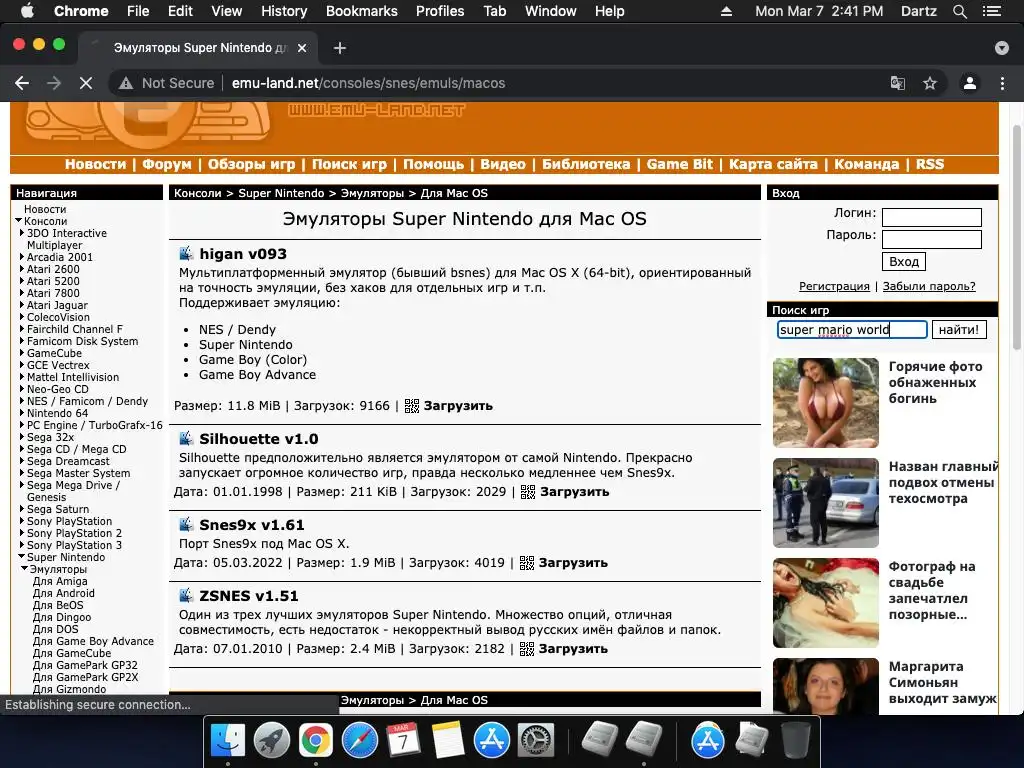The image size is (1024, 768).
Task: Click the Mac icon beside Snes9x v1.61
Action: pyautogui.click(x=186, y=524)
